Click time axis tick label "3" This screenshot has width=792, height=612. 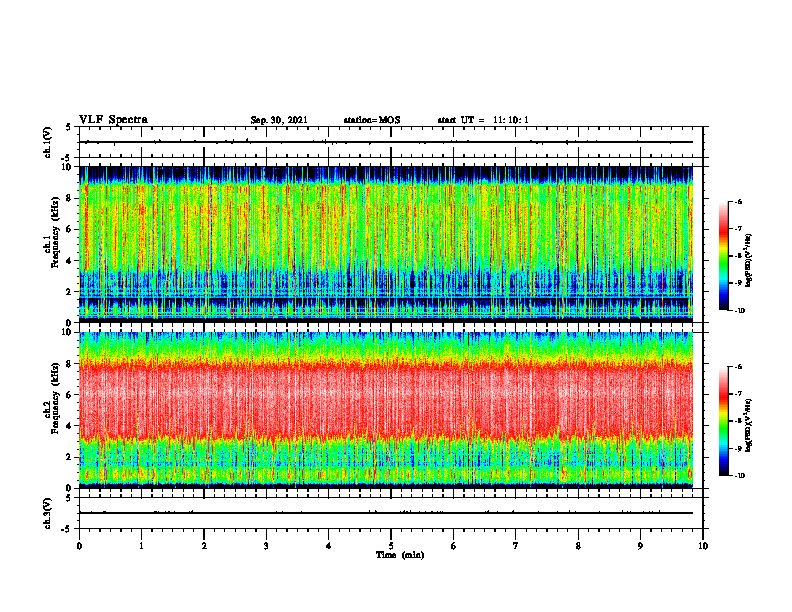pyautogui.click(x=266, y=546)
